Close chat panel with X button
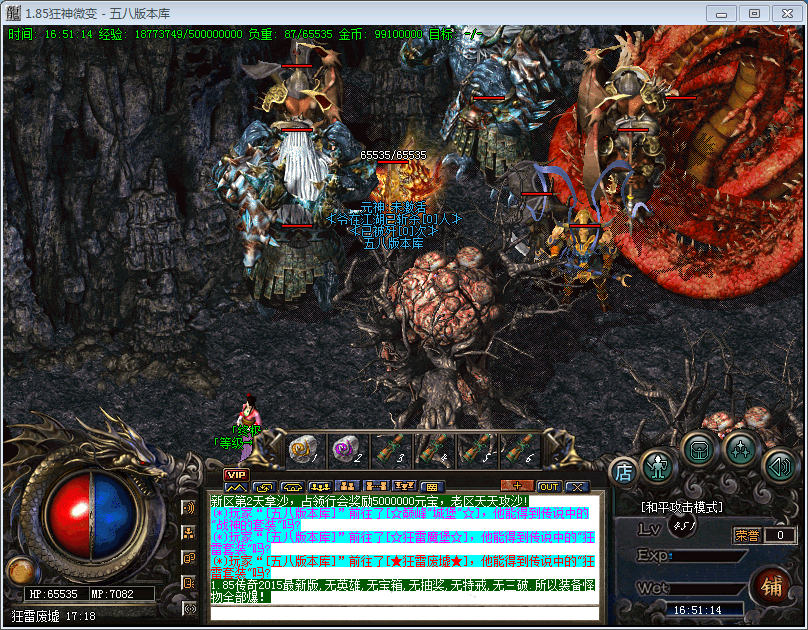 coord(577,487)
